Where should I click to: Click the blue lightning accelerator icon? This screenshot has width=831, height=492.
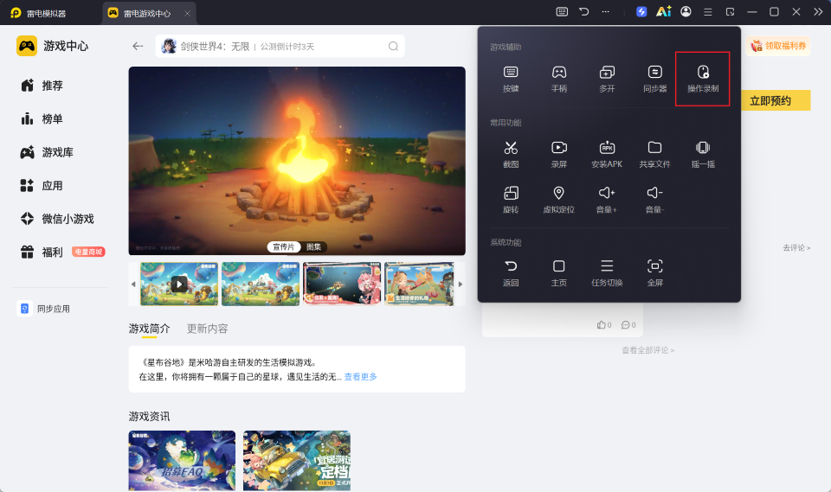tap(641, 12)
